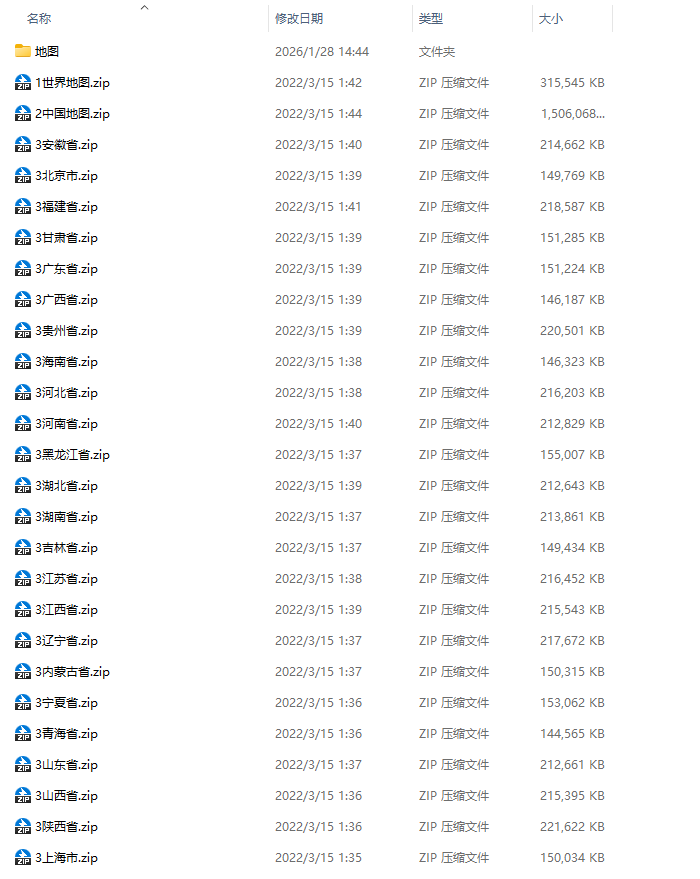Click the zip icon for 3上海市.zip

pos(22,858)
